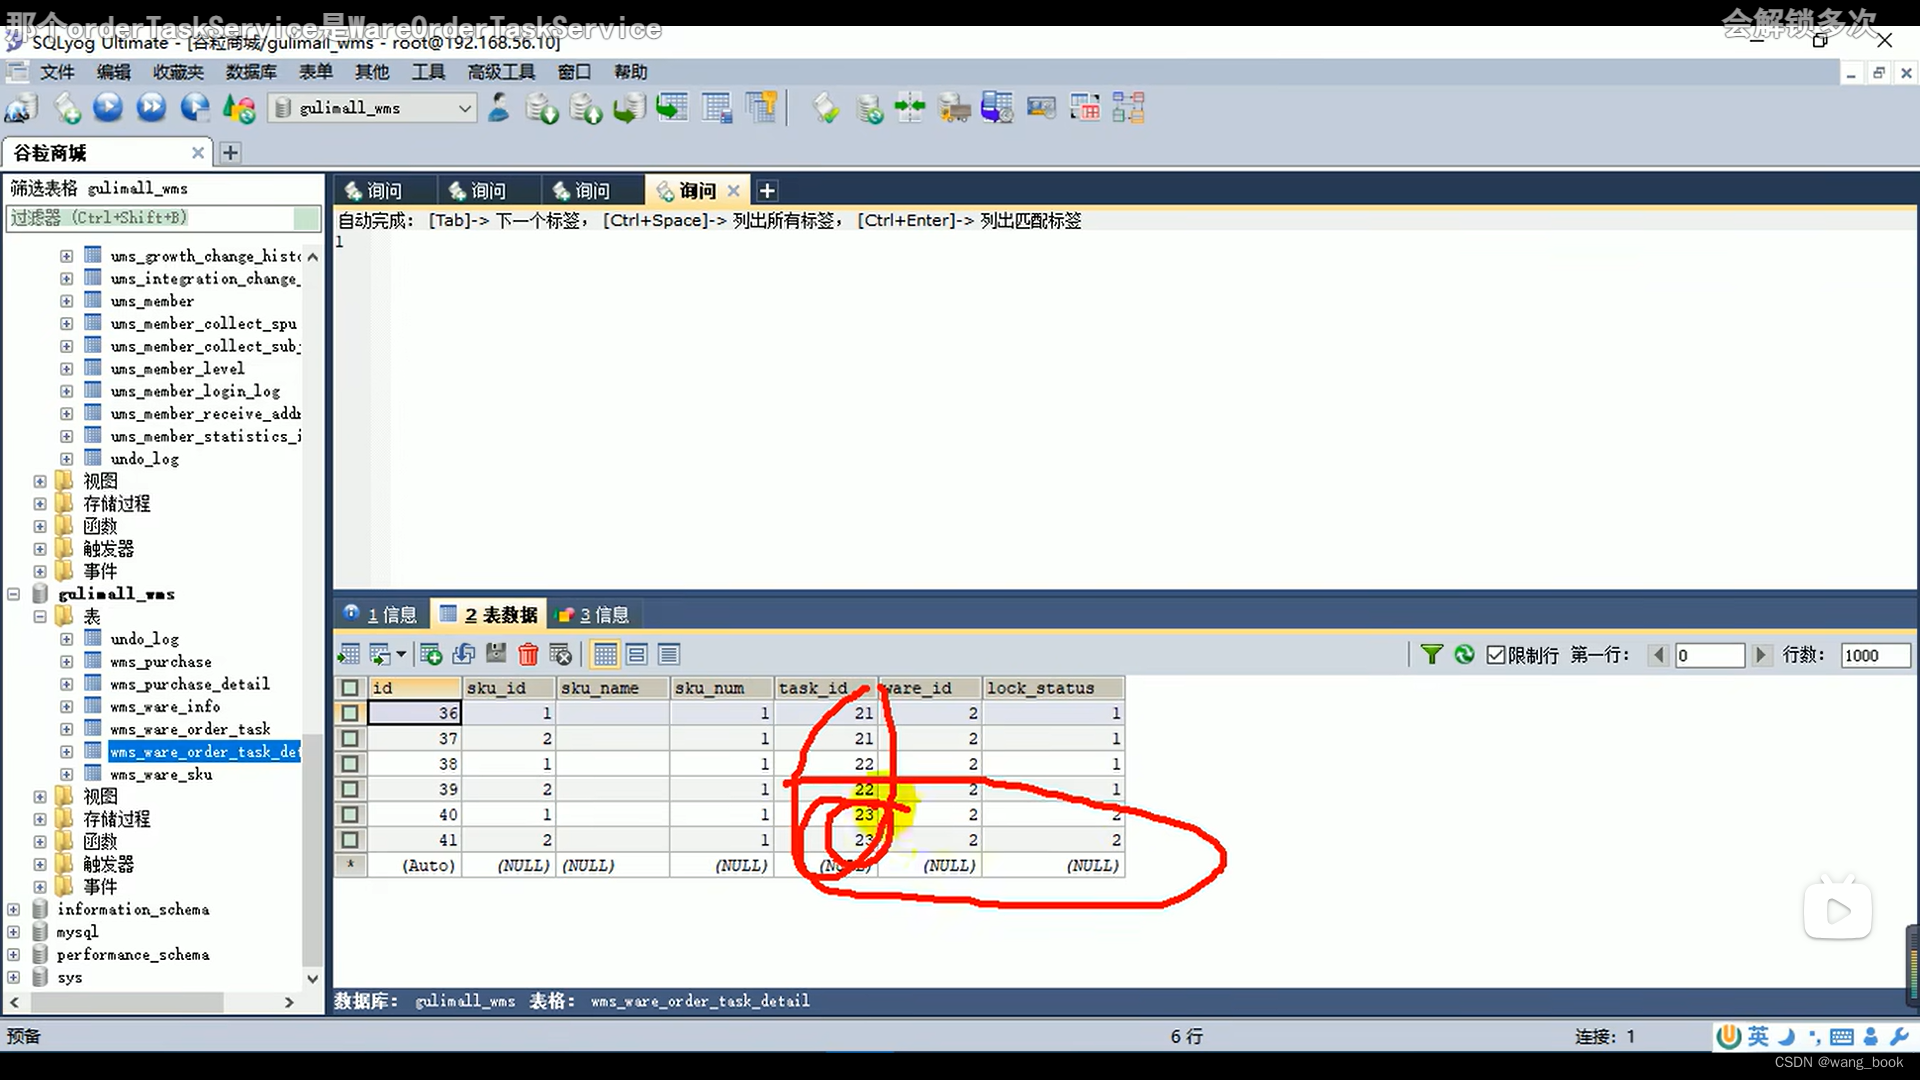
Task: Check the row checkbox for id 37
Action: 350,738
